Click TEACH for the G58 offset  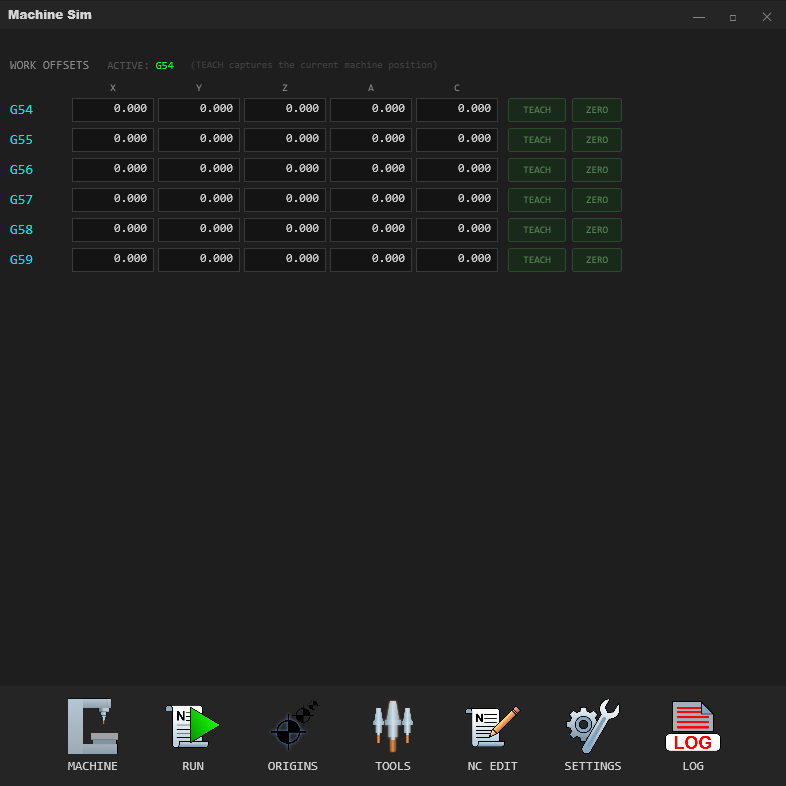[537, 230]
